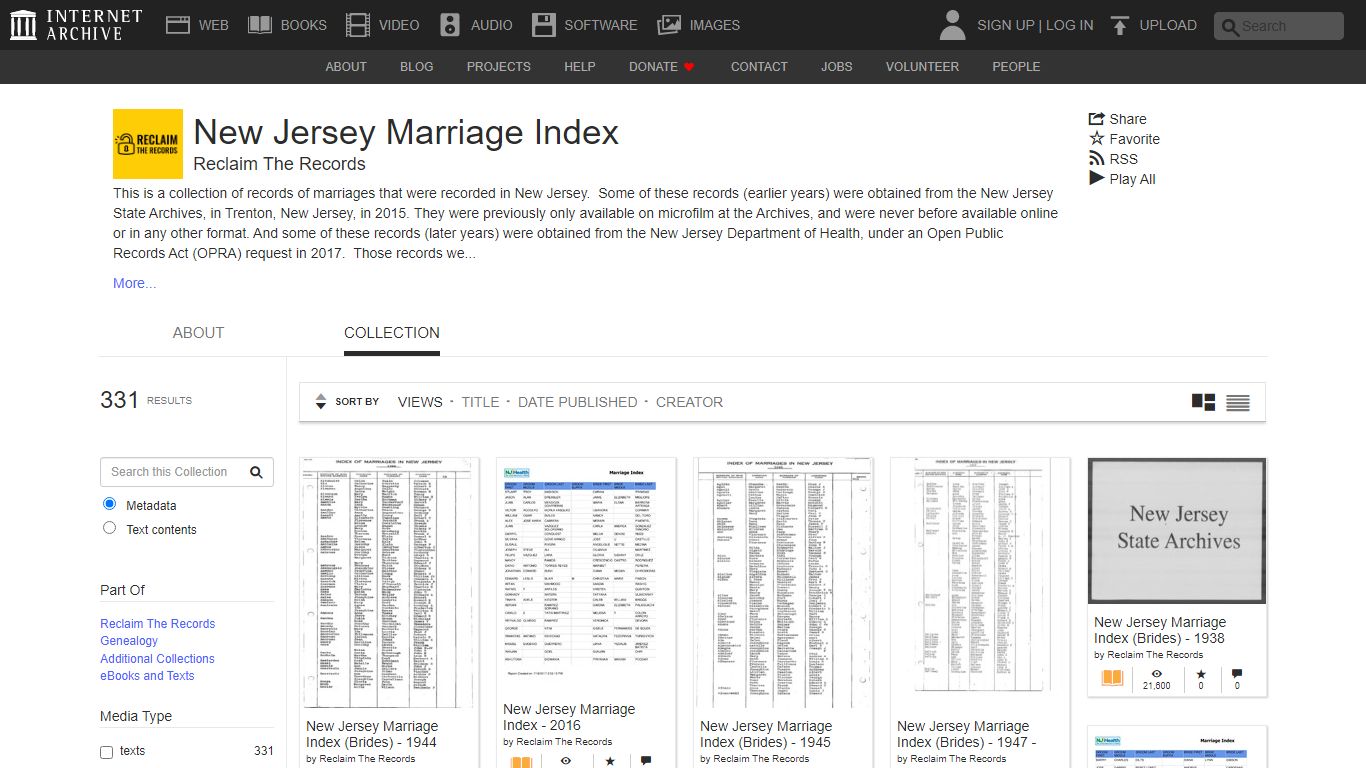Image resolution: width=1366 pixels, height=768 pixels.
Task: Select the Metadata radio button
Action: (x=110, y=504)
